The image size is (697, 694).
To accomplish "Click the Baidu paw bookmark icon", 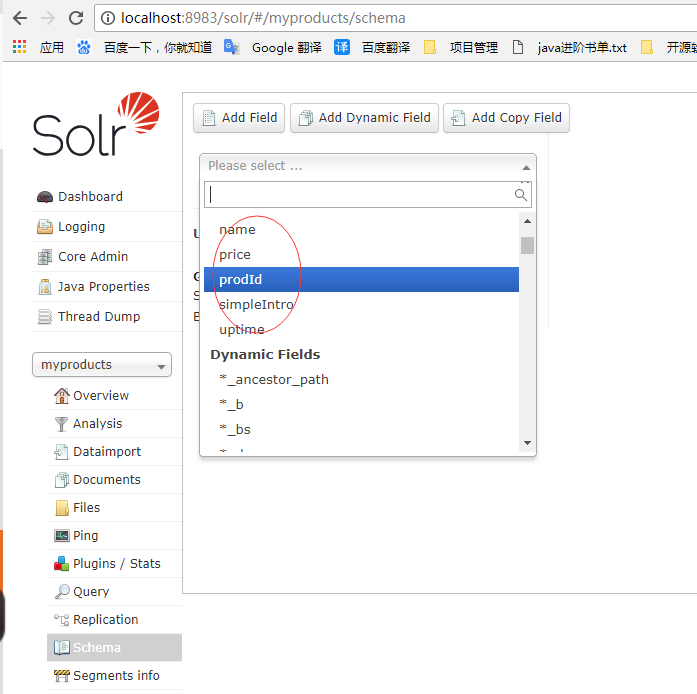I will pos(84,47).
